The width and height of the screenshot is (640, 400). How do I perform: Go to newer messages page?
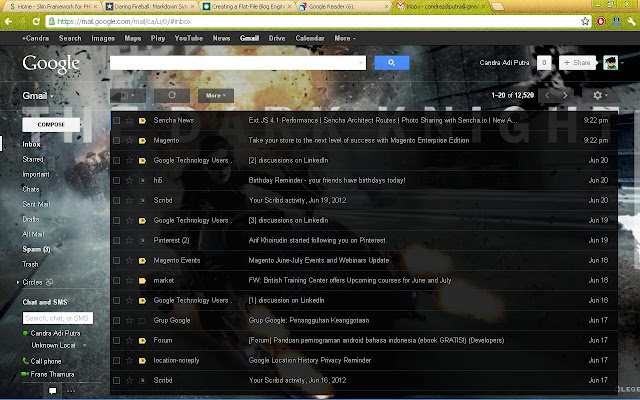pos(547,96)
